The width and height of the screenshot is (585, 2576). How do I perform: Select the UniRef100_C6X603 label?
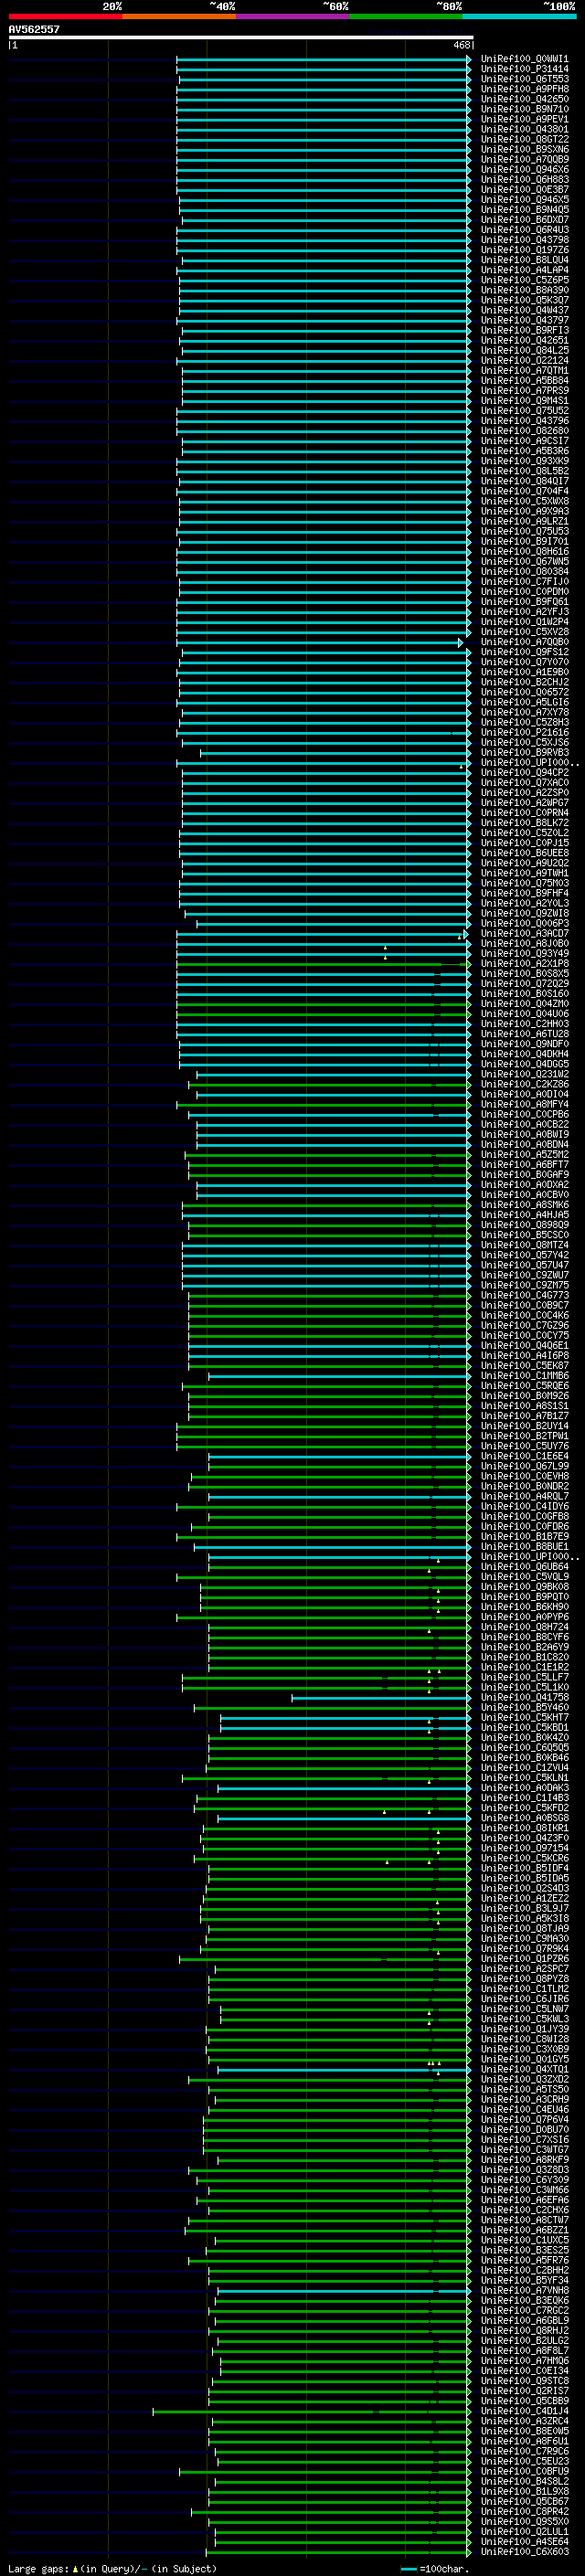click(x=525, y=2551)
